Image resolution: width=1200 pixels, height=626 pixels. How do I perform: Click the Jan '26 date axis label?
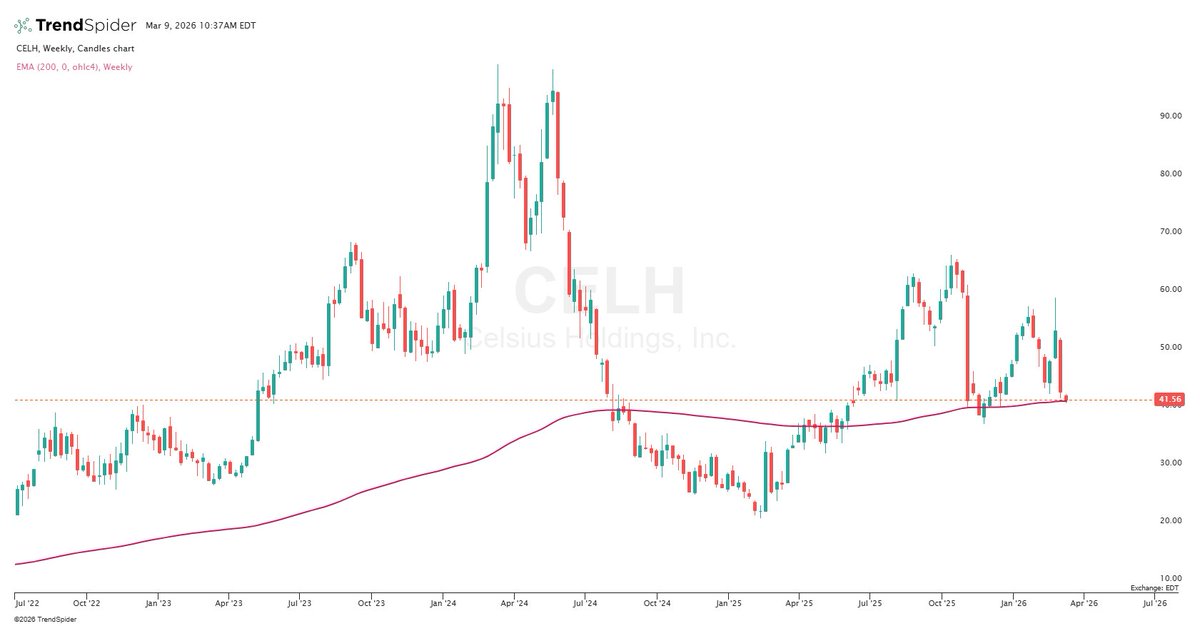1014,603
